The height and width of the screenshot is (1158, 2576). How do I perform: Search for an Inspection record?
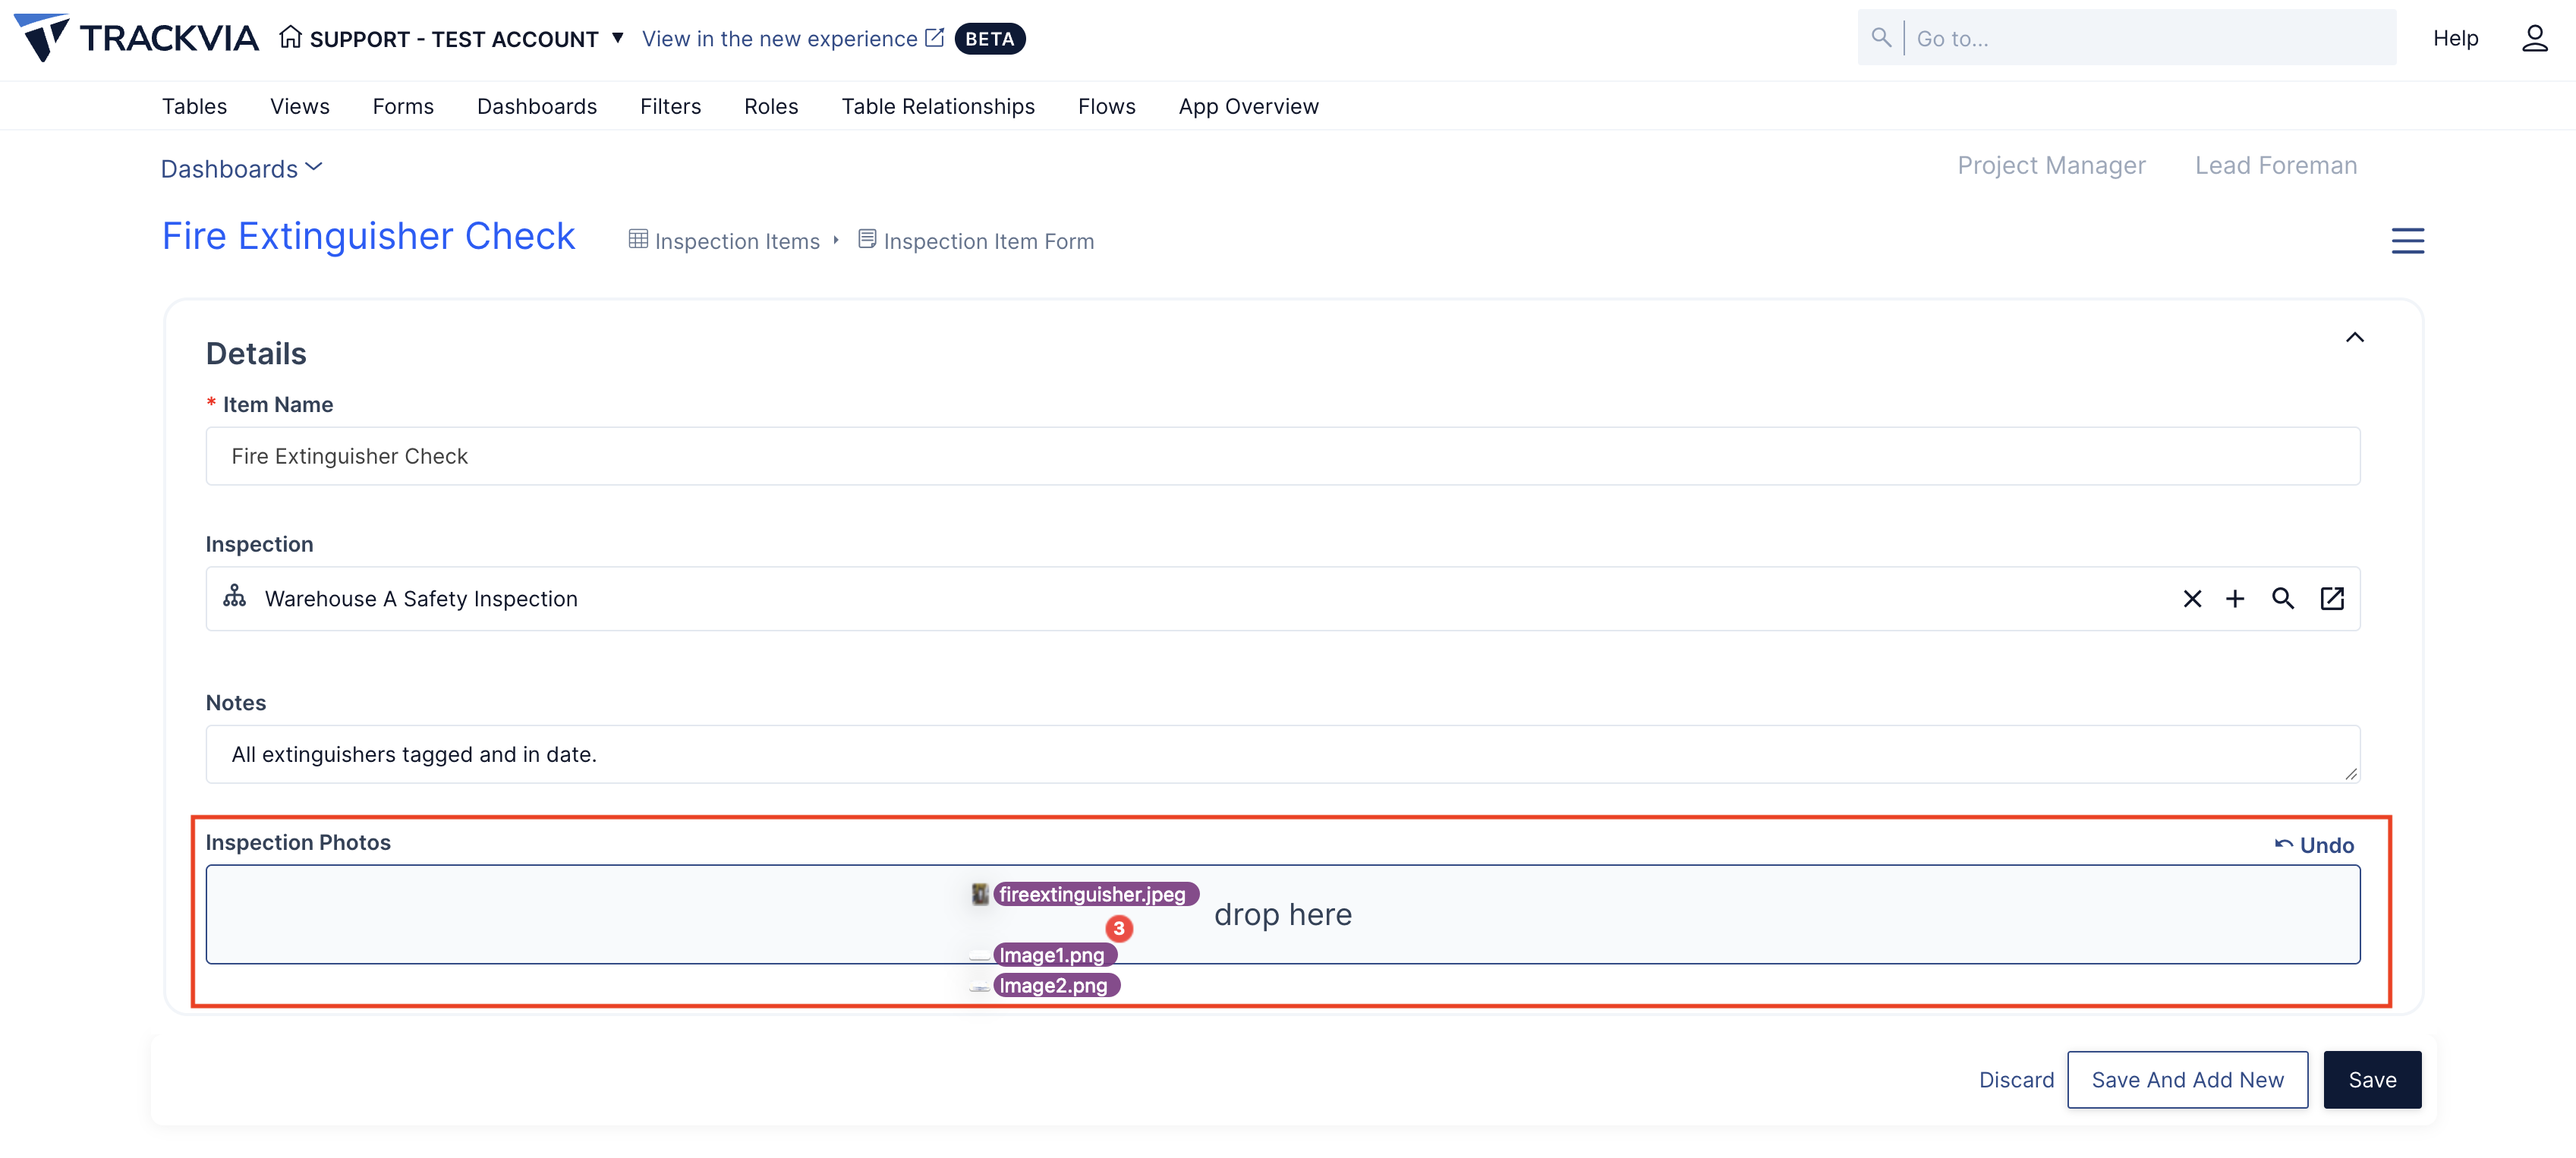point(2283,598)
